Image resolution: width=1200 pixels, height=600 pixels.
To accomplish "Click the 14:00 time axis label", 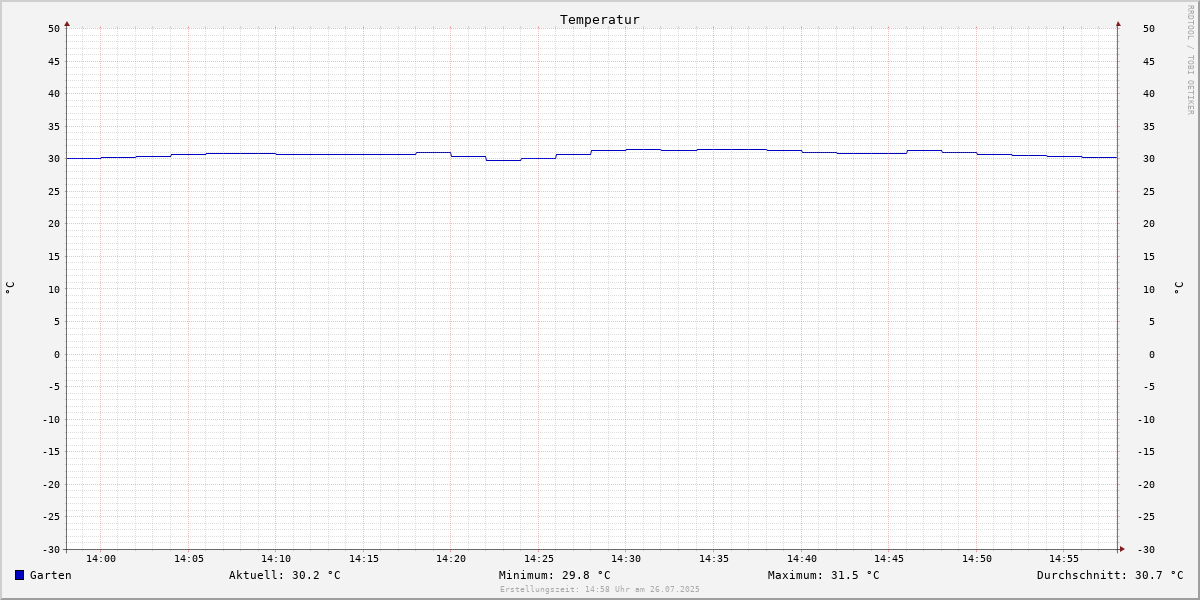I will pyautogui.click(x=101, y=559).
